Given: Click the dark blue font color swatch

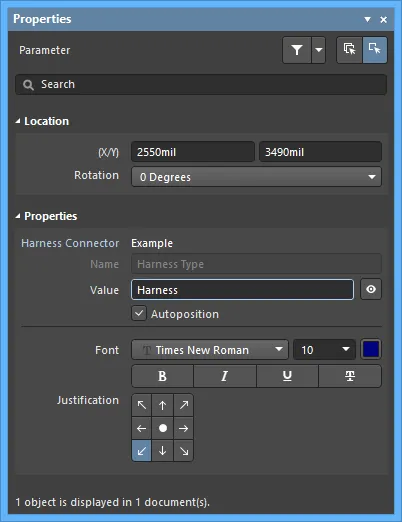Looking at the screenshot, I should click(371, 349).
